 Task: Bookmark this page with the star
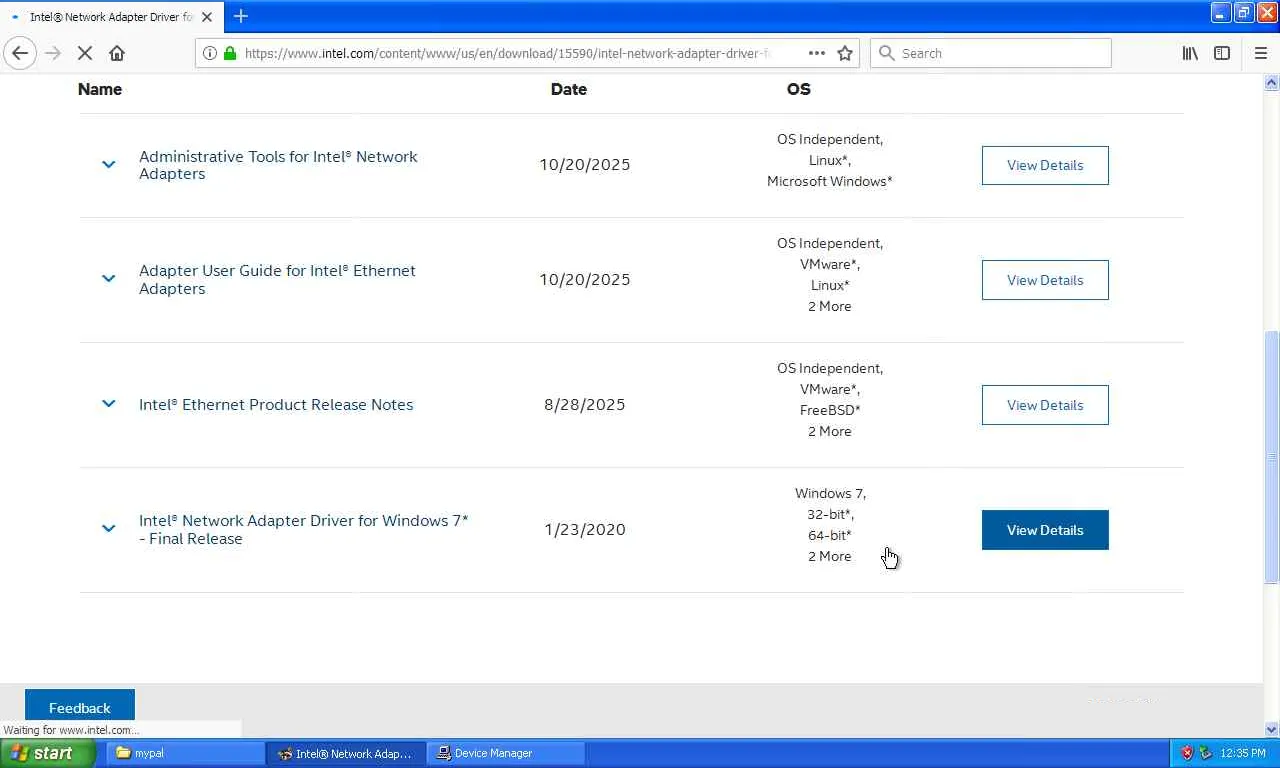(845, 53)
